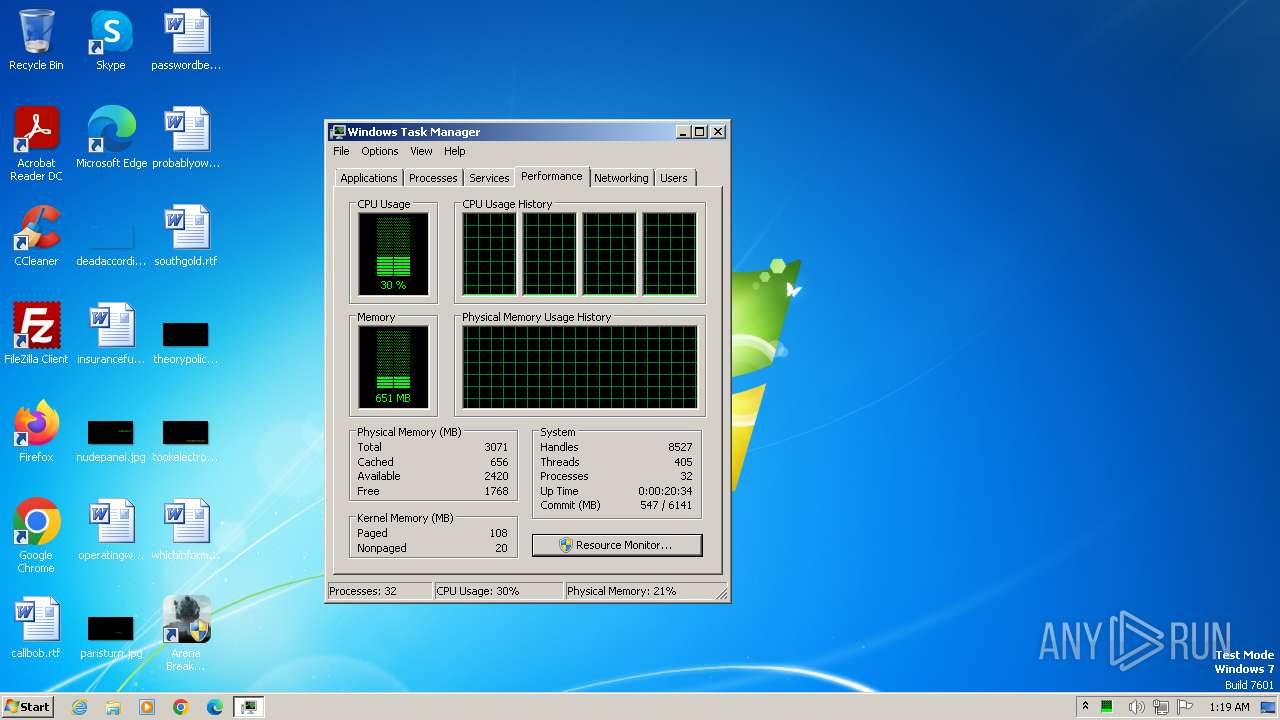Open the CCleaner desktop shortcut
Viewport: 1280px width, 720px height.
click(36, 236)
